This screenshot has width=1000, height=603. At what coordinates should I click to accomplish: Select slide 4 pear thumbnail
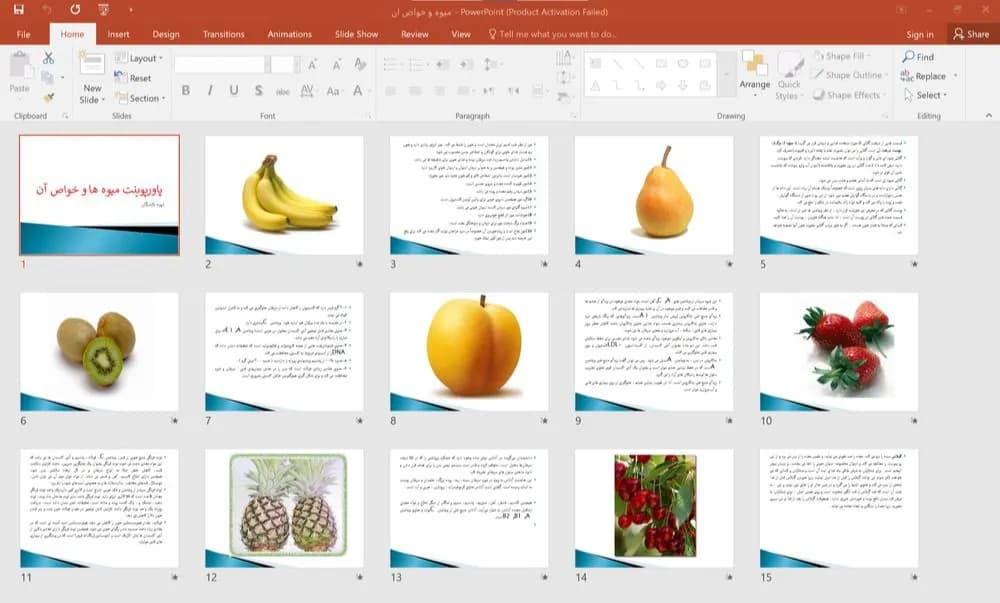pyautogui.click(x=654, y=195)
